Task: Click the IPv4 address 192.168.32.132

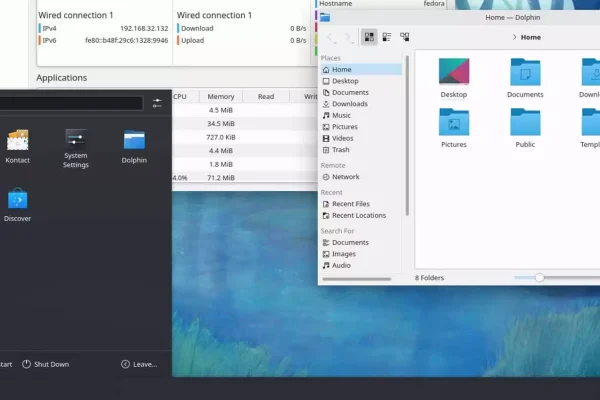Action: [x=144, y=28]
